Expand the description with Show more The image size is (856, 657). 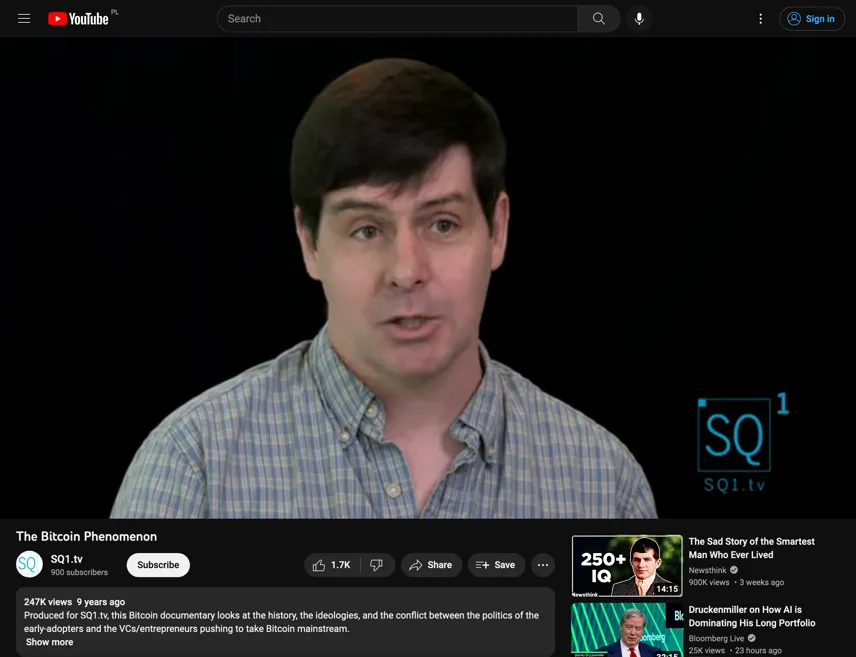[50, 642]
